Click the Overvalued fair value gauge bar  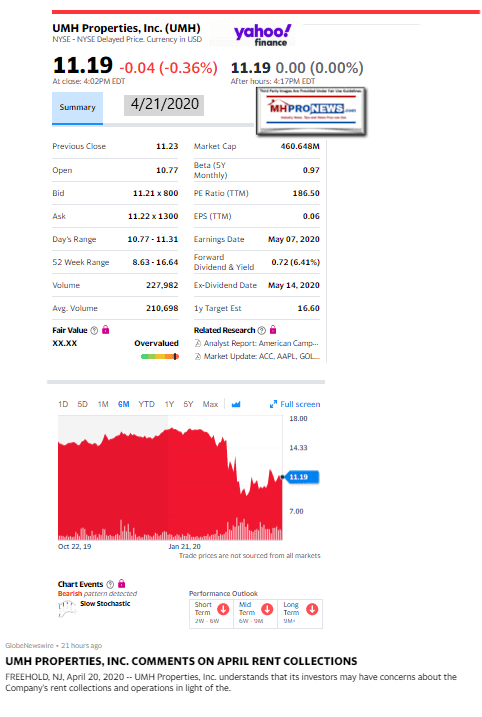tap(160, 357)
